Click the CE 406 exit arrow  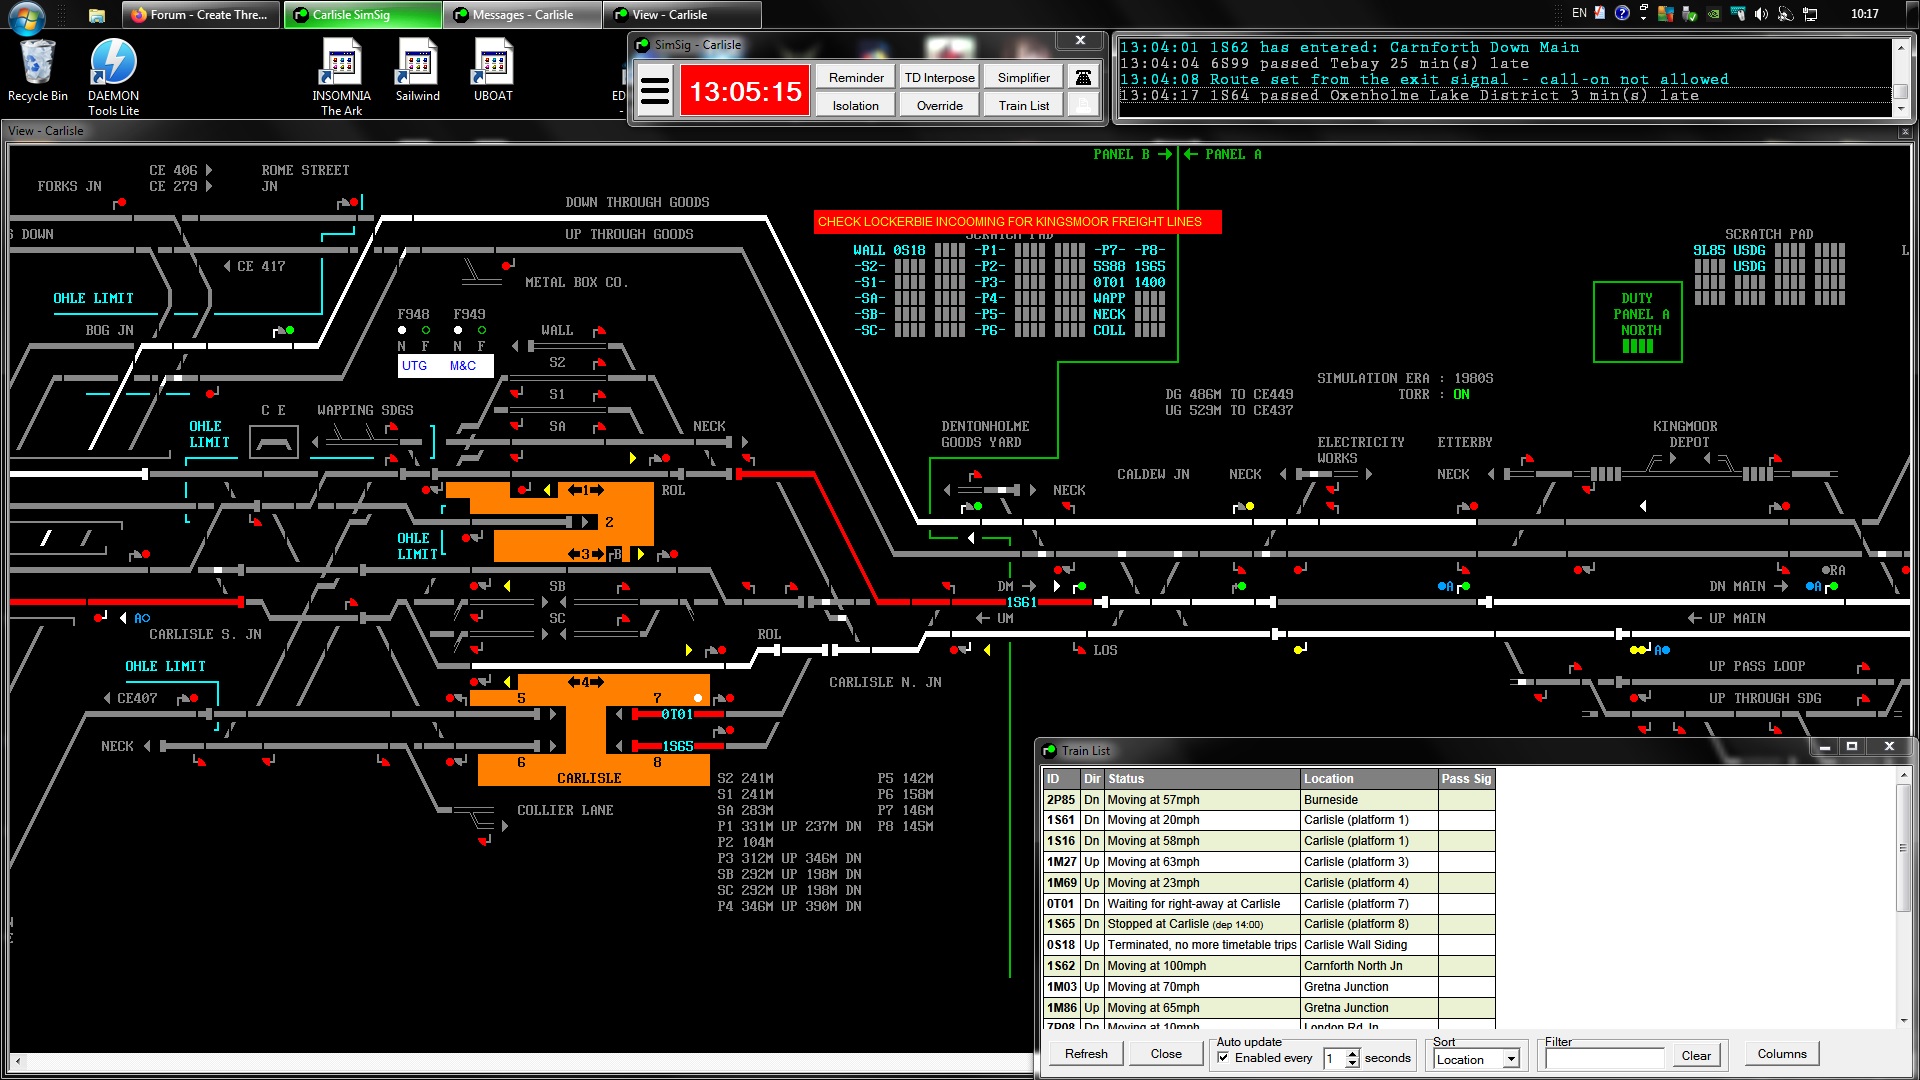208,170
